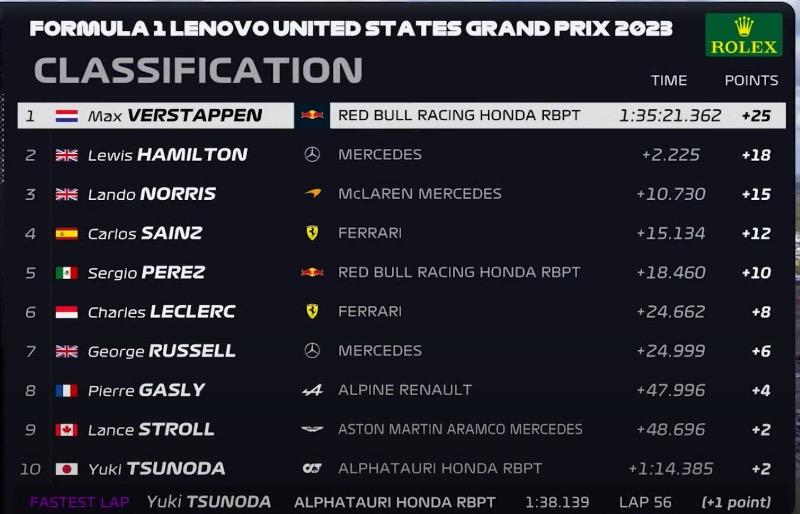This screenshot has width=800, height=514.
Task: Click the AlphaTauri logo beside Tsunoda
Action: [x=312, y=469]
